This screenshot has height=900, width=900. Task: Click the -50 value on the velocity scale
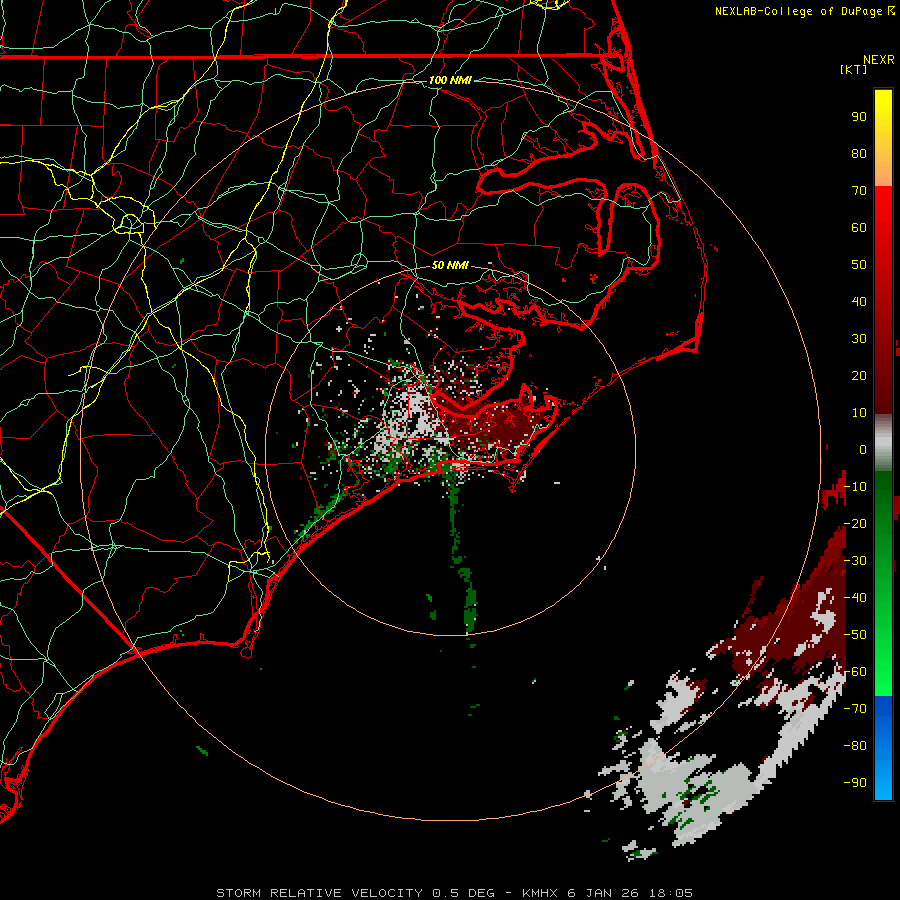855,635
